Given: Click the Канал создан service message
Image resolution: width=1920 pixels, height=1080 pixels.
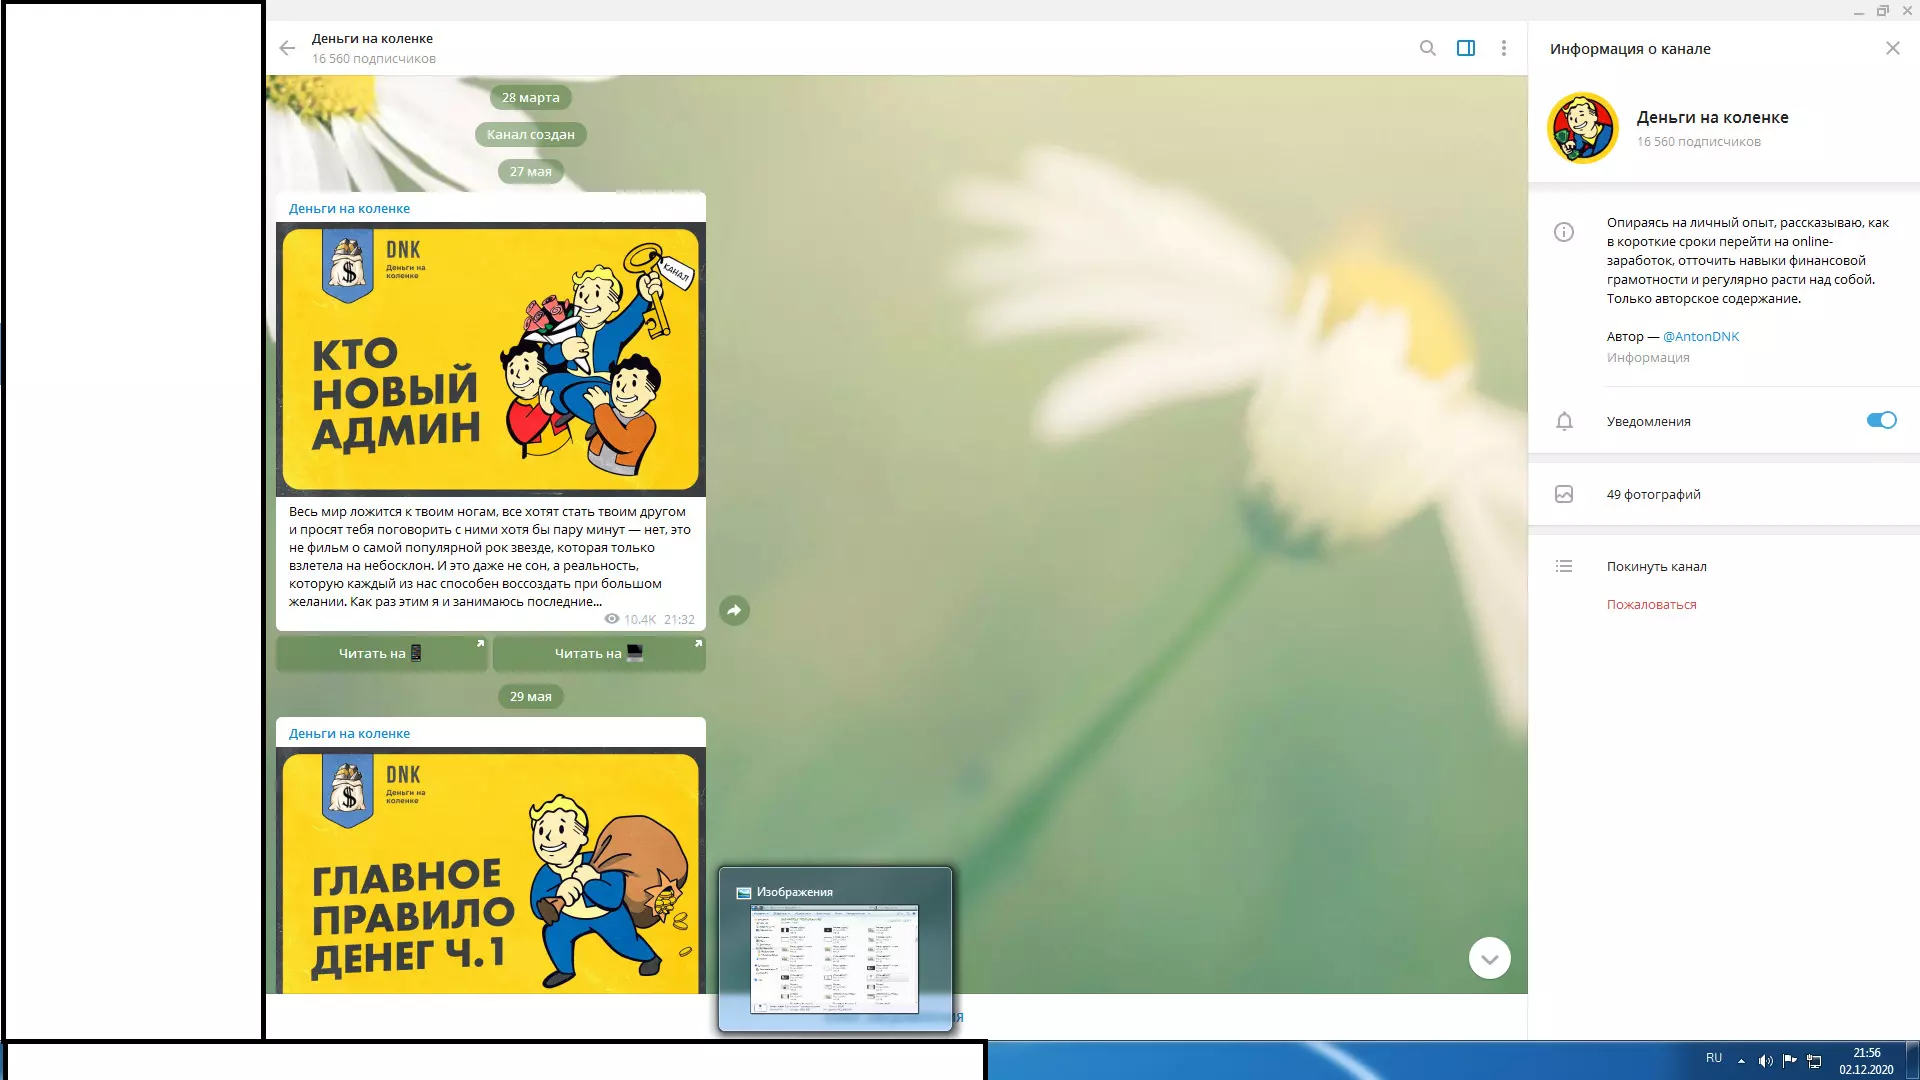Looking at the screenshot, I should pos(530,134).
